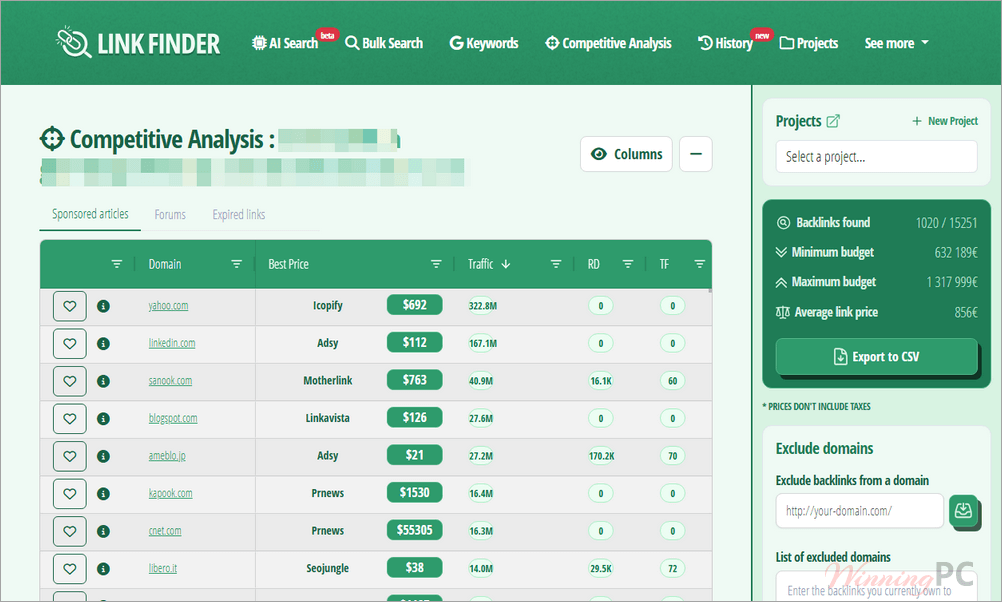Image resolution: width=1002 pixels, height=602 pixels.
Task: Open the TF column filter
Action: point(700,264)
